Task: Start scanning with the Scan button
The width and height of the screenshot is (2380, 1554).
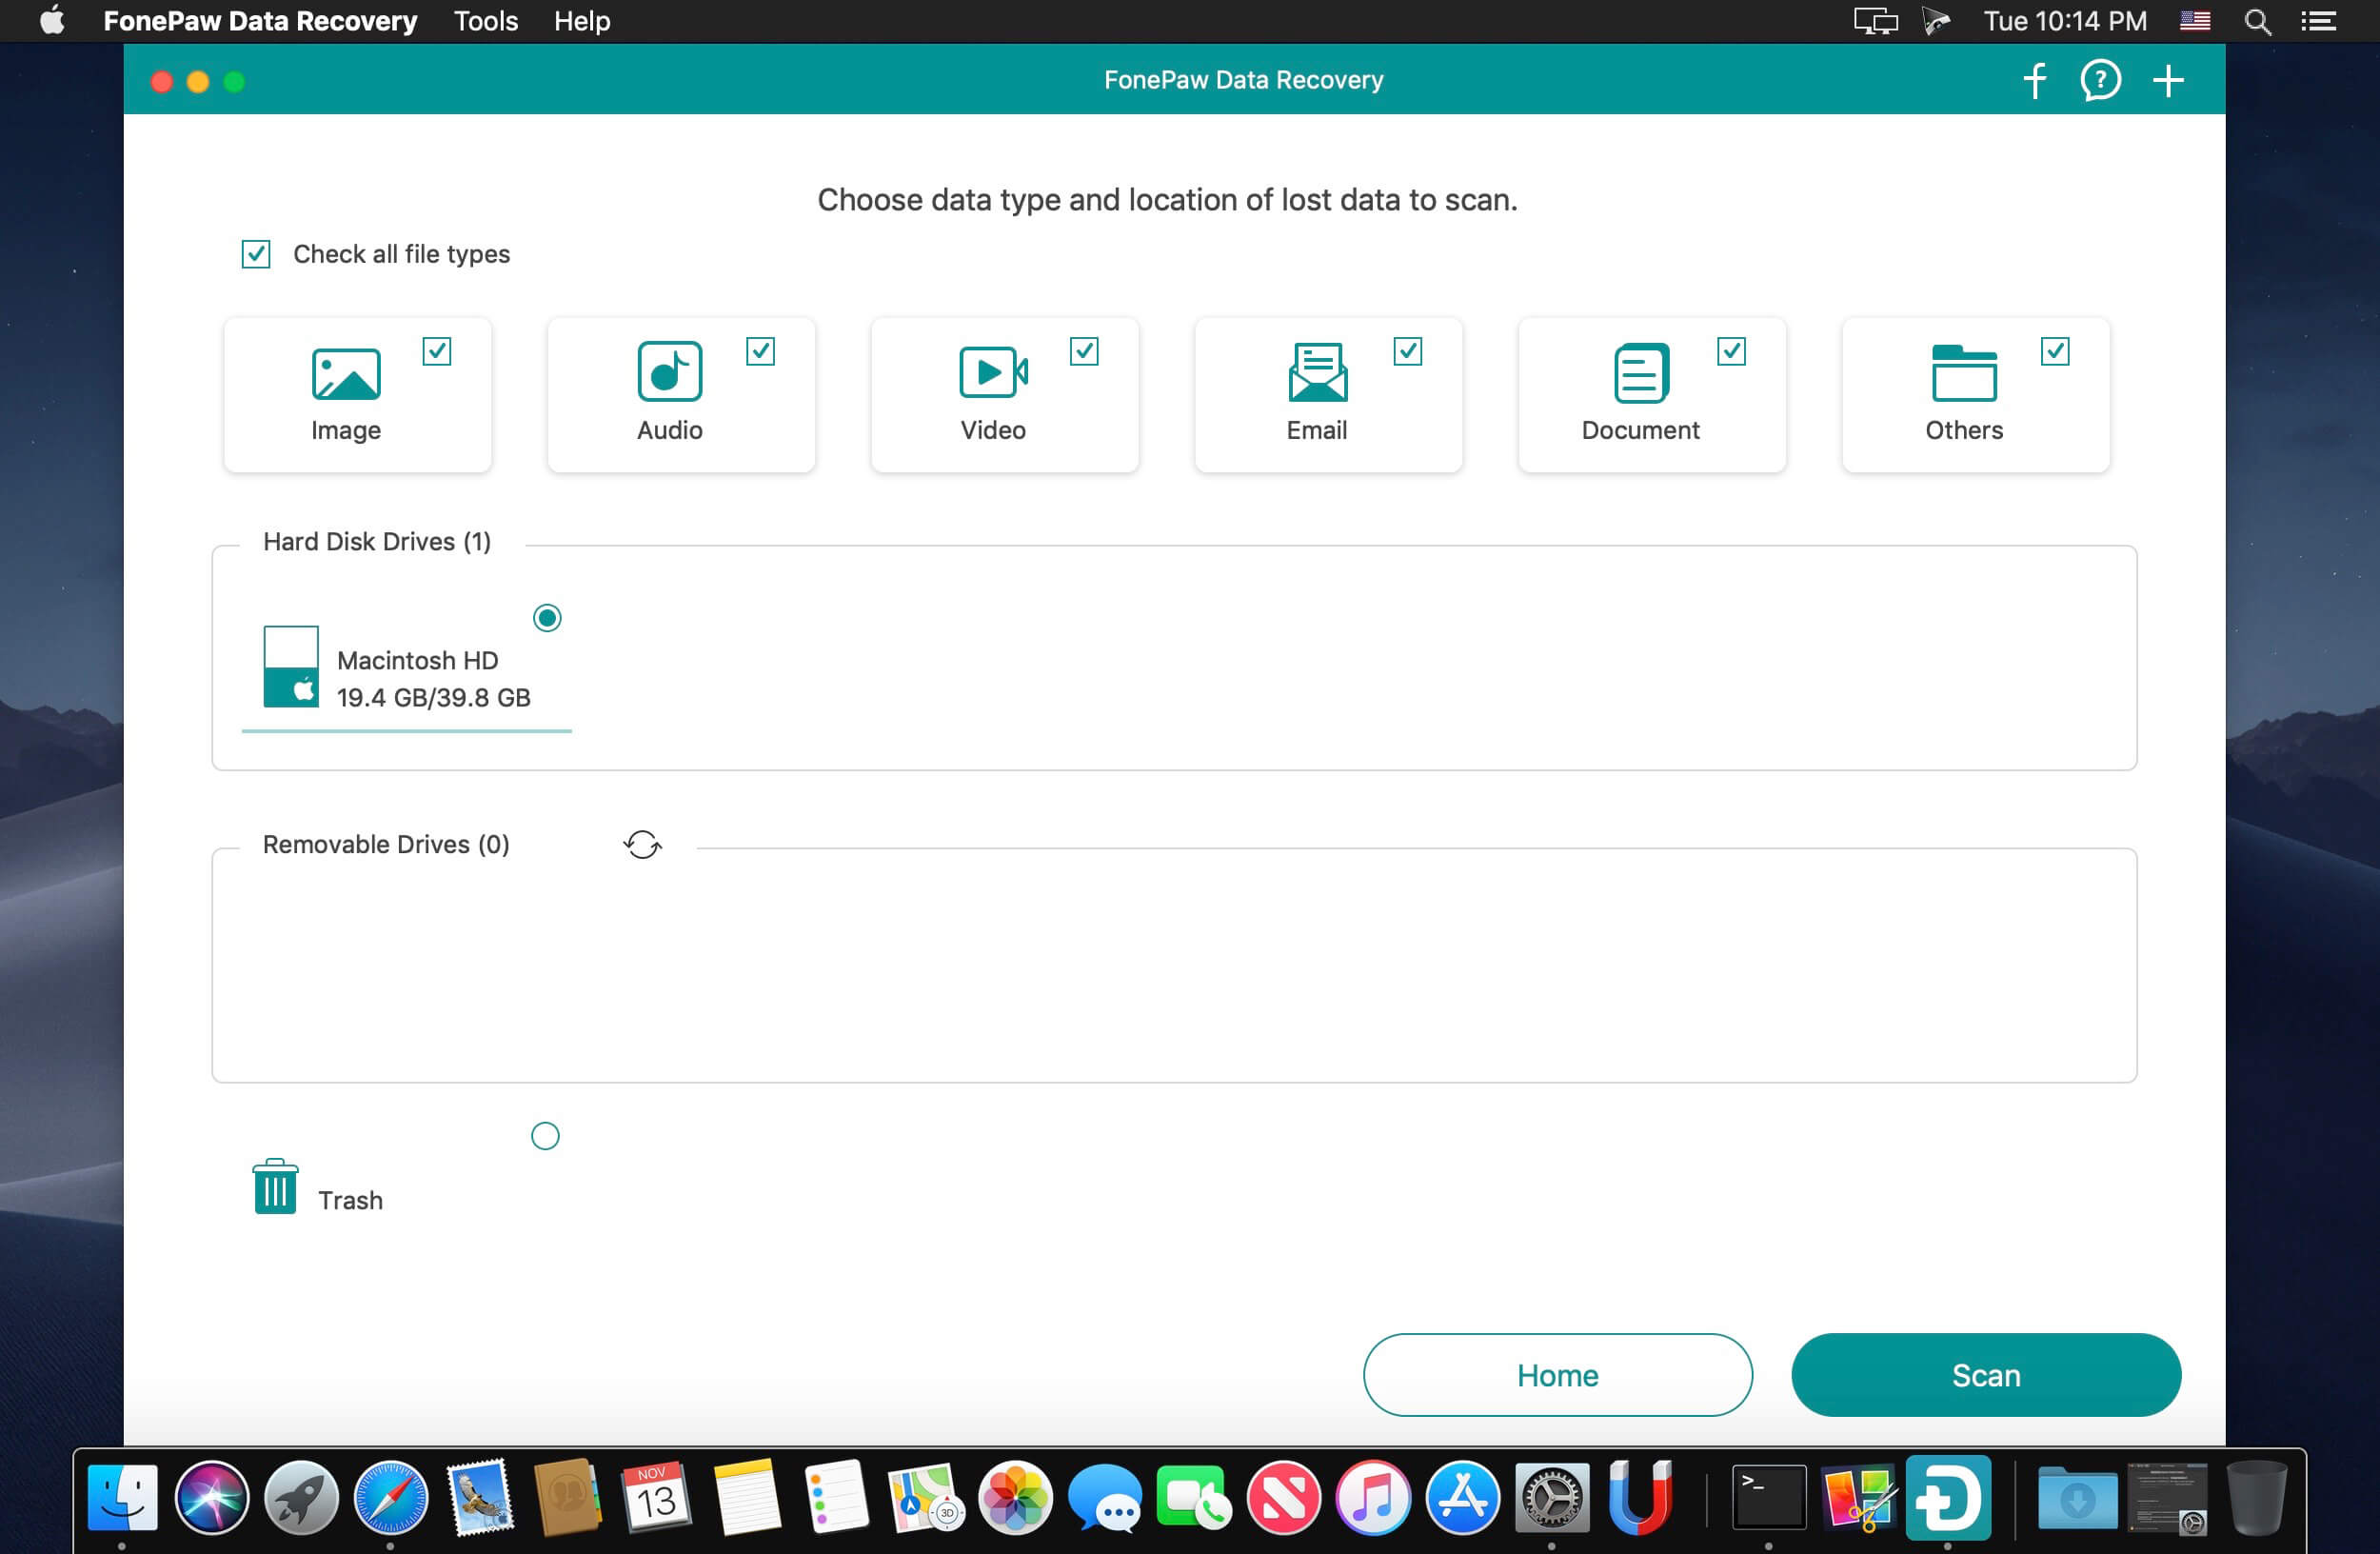Action: (x=1986, y=1375)
